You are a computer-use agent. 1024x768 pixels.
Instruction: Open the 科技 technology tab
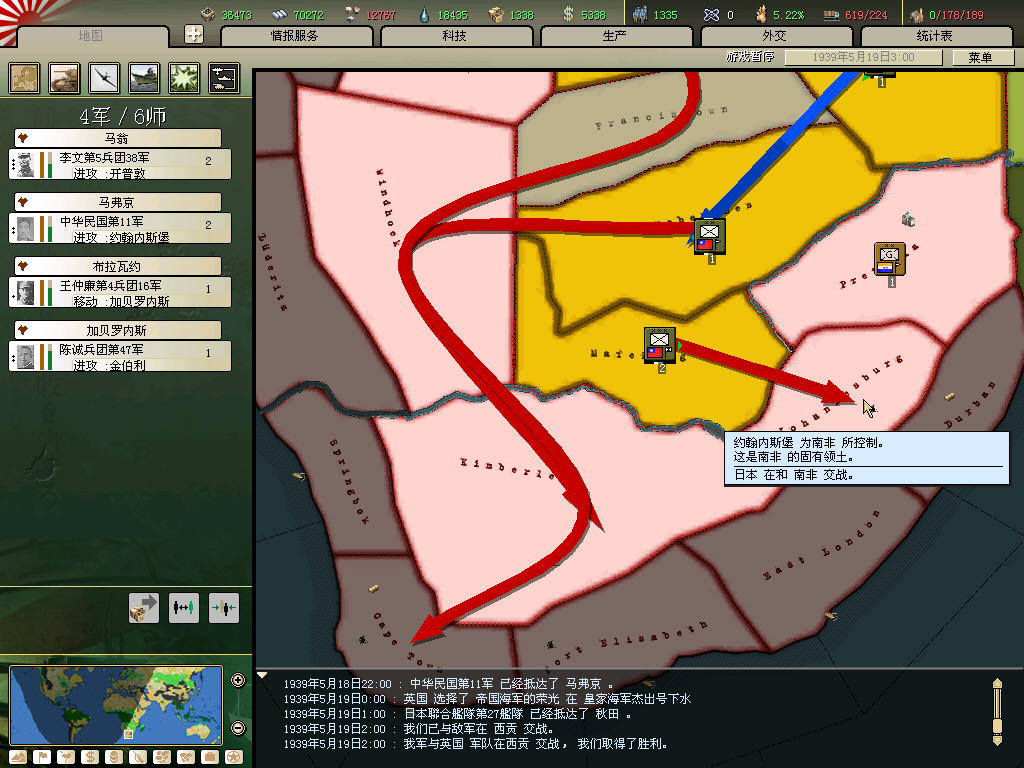(455, 36)
